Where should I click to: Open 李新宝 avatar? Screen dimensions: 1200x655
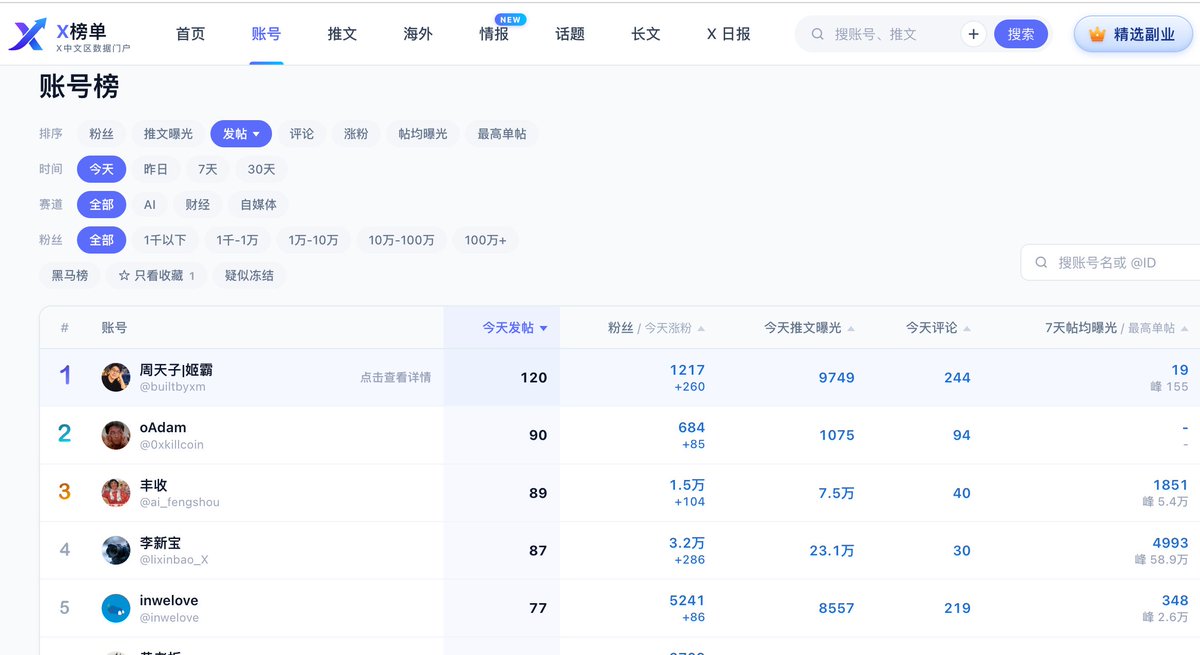point(116,550)
